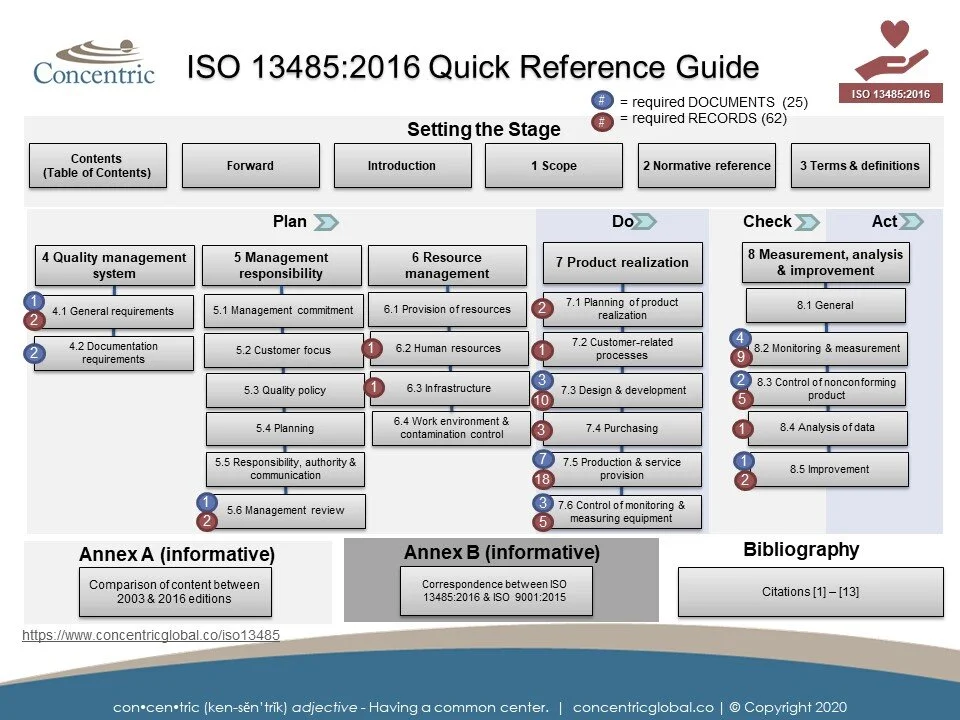Open the concentricglobal.co/iso13485 link
Screen dimensions: 960x720
(148, 634)
